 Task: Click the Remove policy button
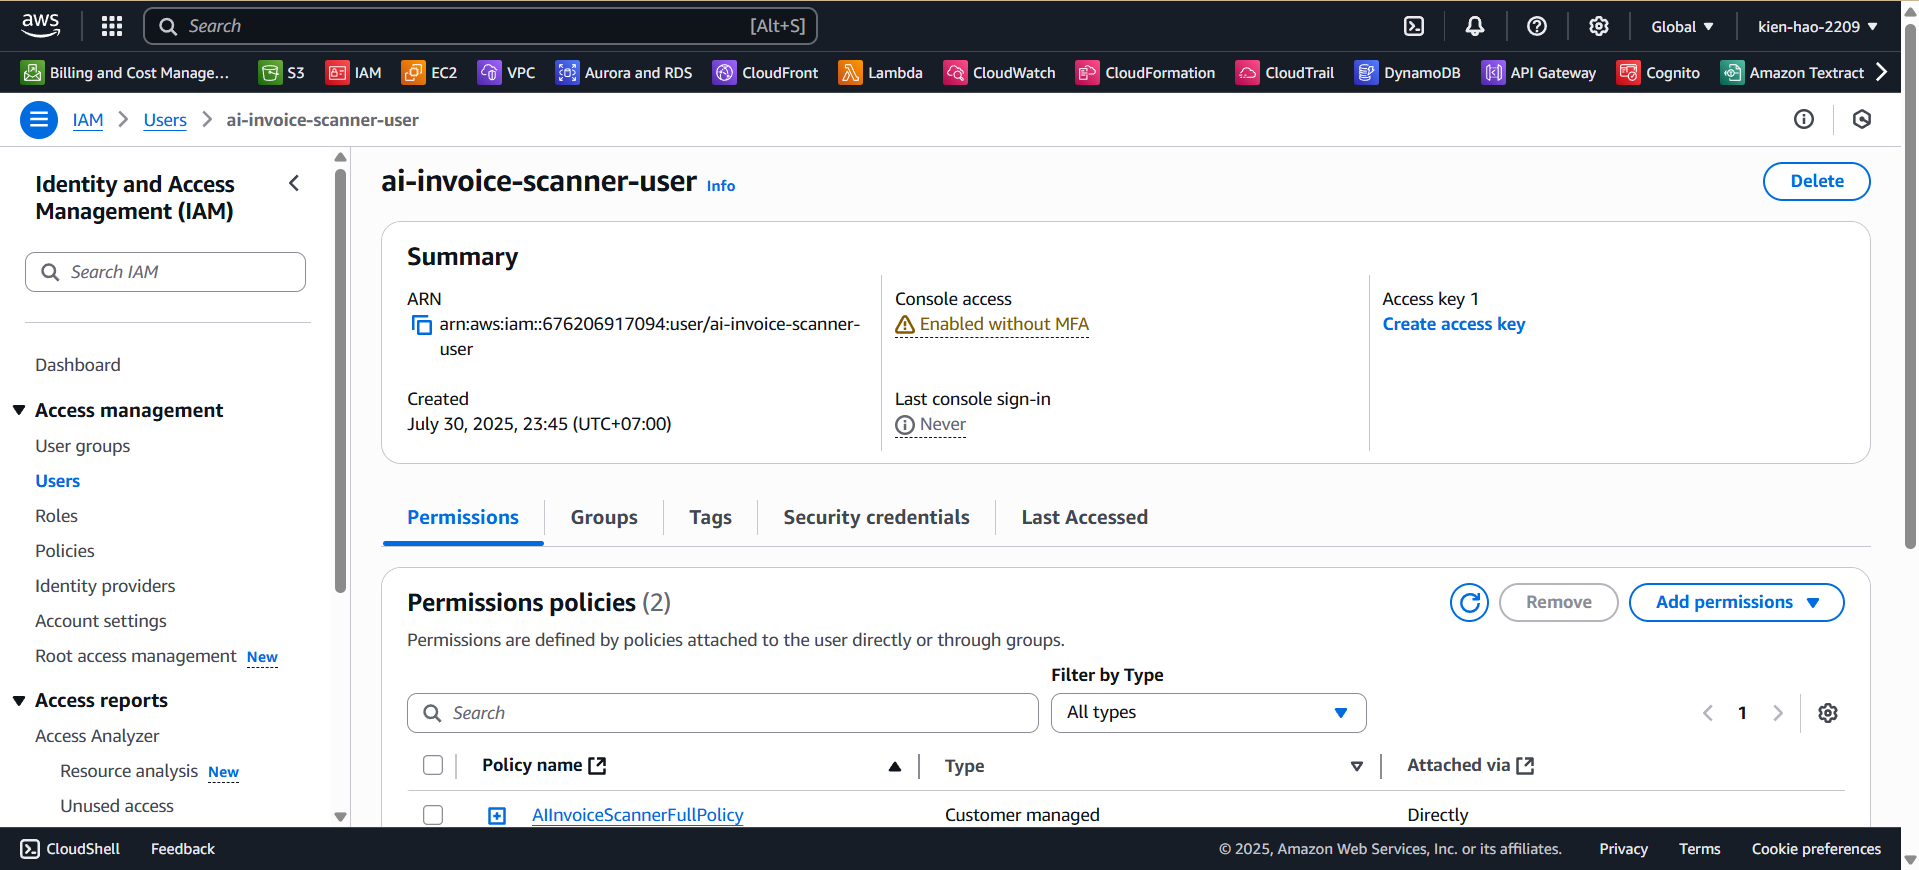(1559, 603)
